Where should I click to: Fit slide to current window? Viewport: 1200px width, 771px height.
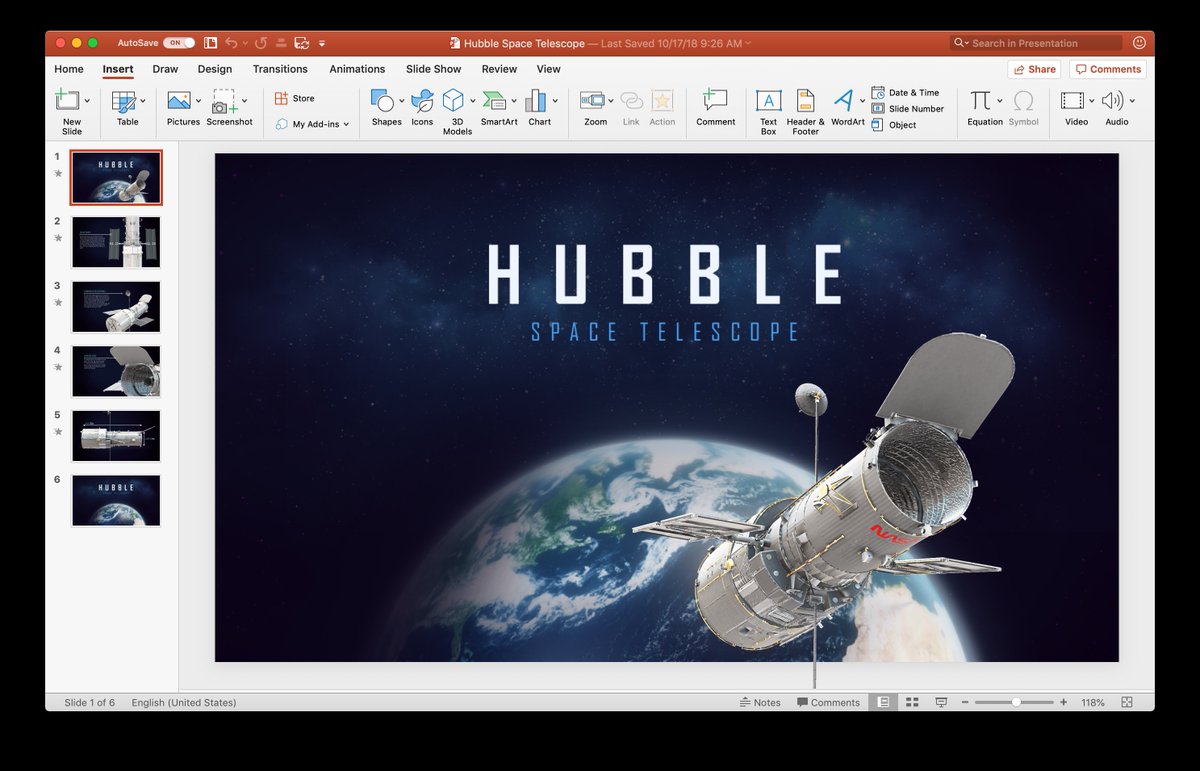[1127, 703]
